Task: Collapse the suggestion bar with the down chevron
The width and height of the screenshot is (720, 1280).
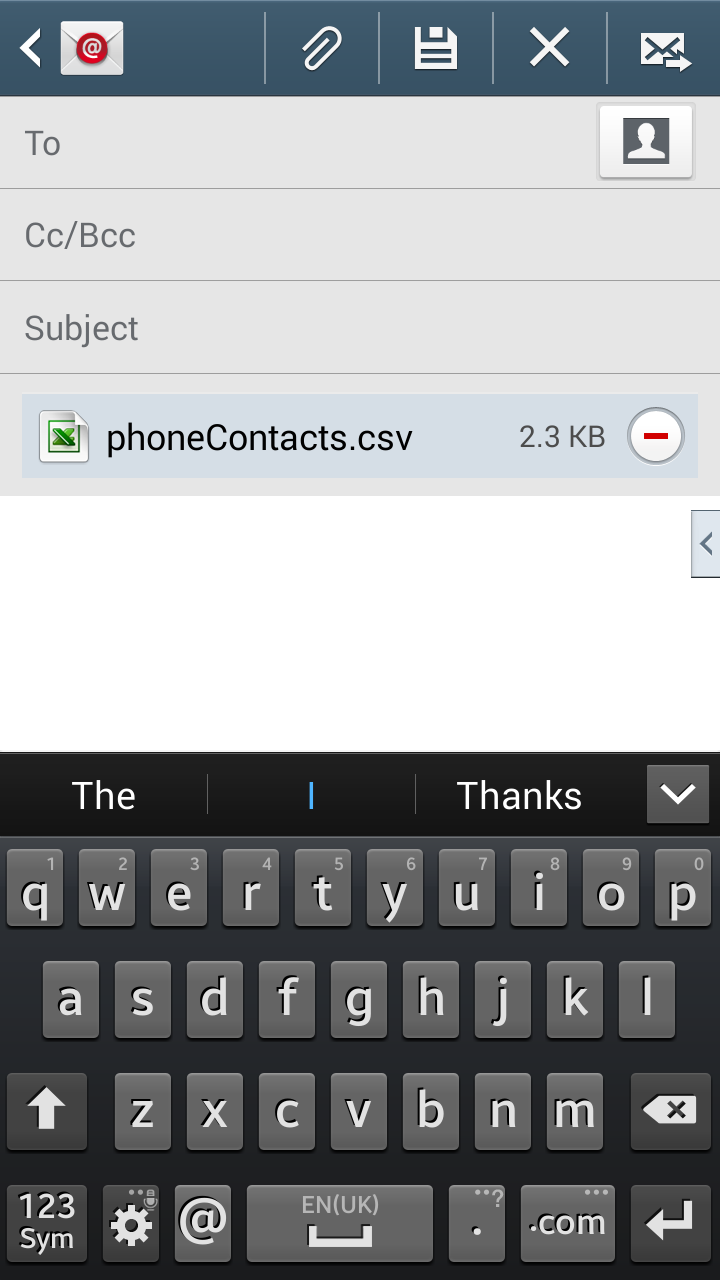Action: 678,794
